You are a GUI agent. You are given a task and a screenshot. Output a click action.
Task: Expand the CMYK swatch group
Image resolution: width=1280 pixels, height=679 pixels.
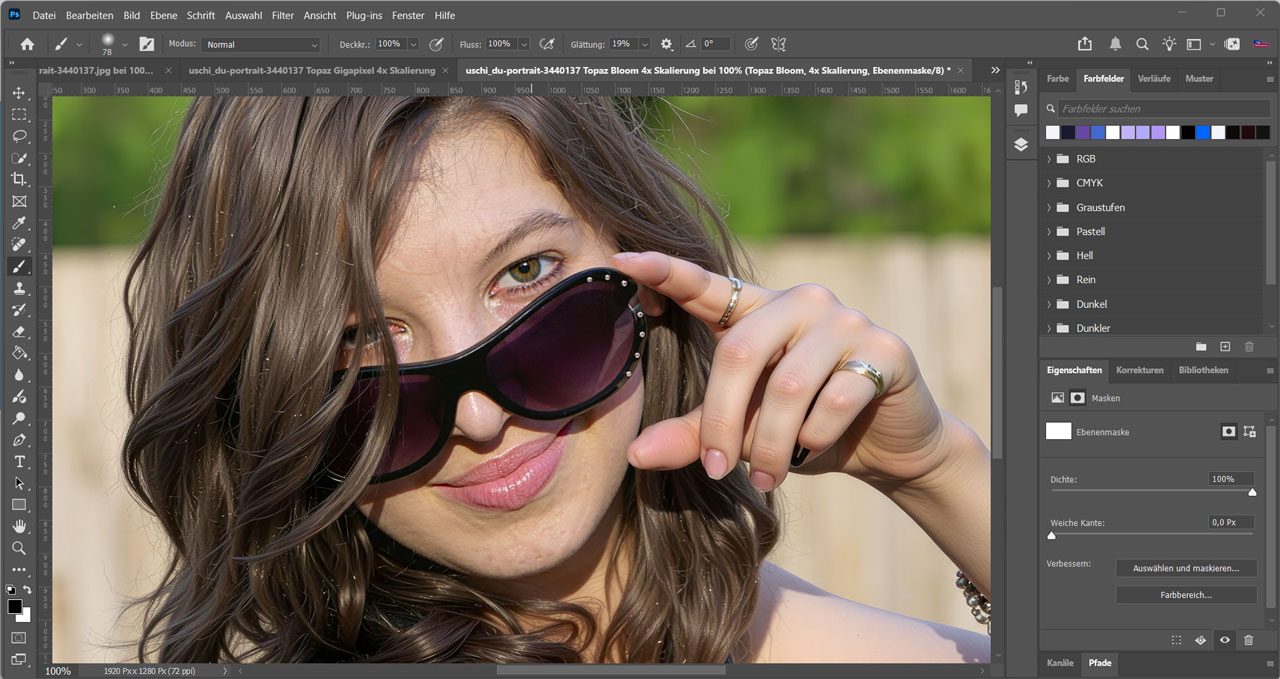coord(1049,183)
